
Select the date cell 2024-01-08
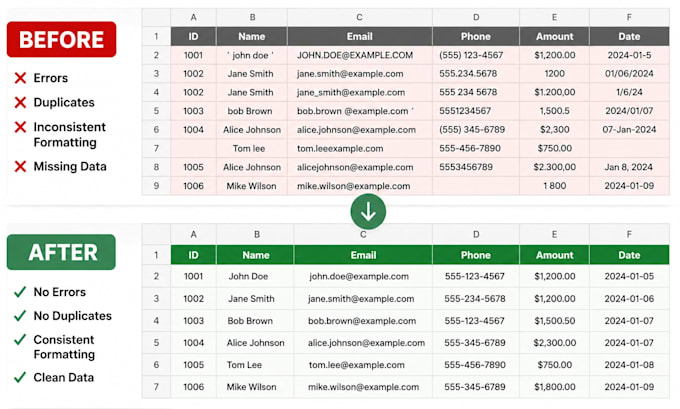(x=629, y=365)
